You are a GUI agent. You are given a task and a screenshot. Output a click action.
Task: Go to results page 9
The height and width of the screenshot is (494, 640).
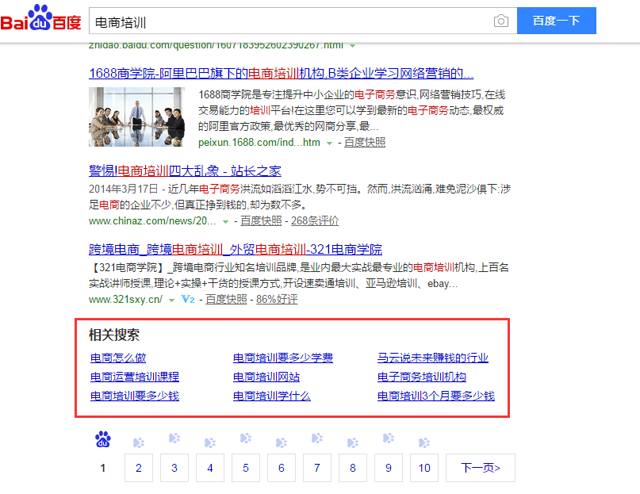click(x=388, y=467)
